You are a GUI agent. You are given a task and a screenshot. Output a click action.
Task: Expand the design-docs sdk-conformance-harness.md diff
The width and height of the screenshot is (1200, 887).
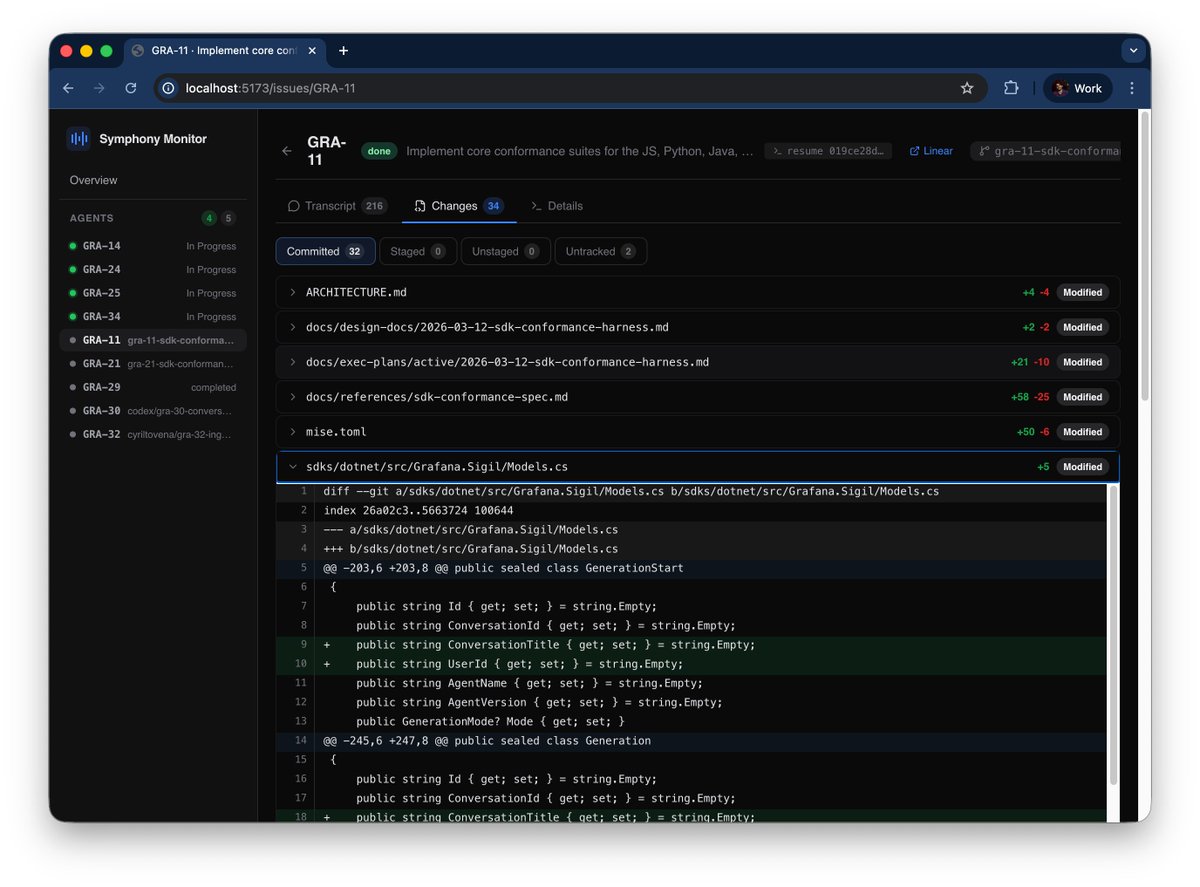(697, 327)
